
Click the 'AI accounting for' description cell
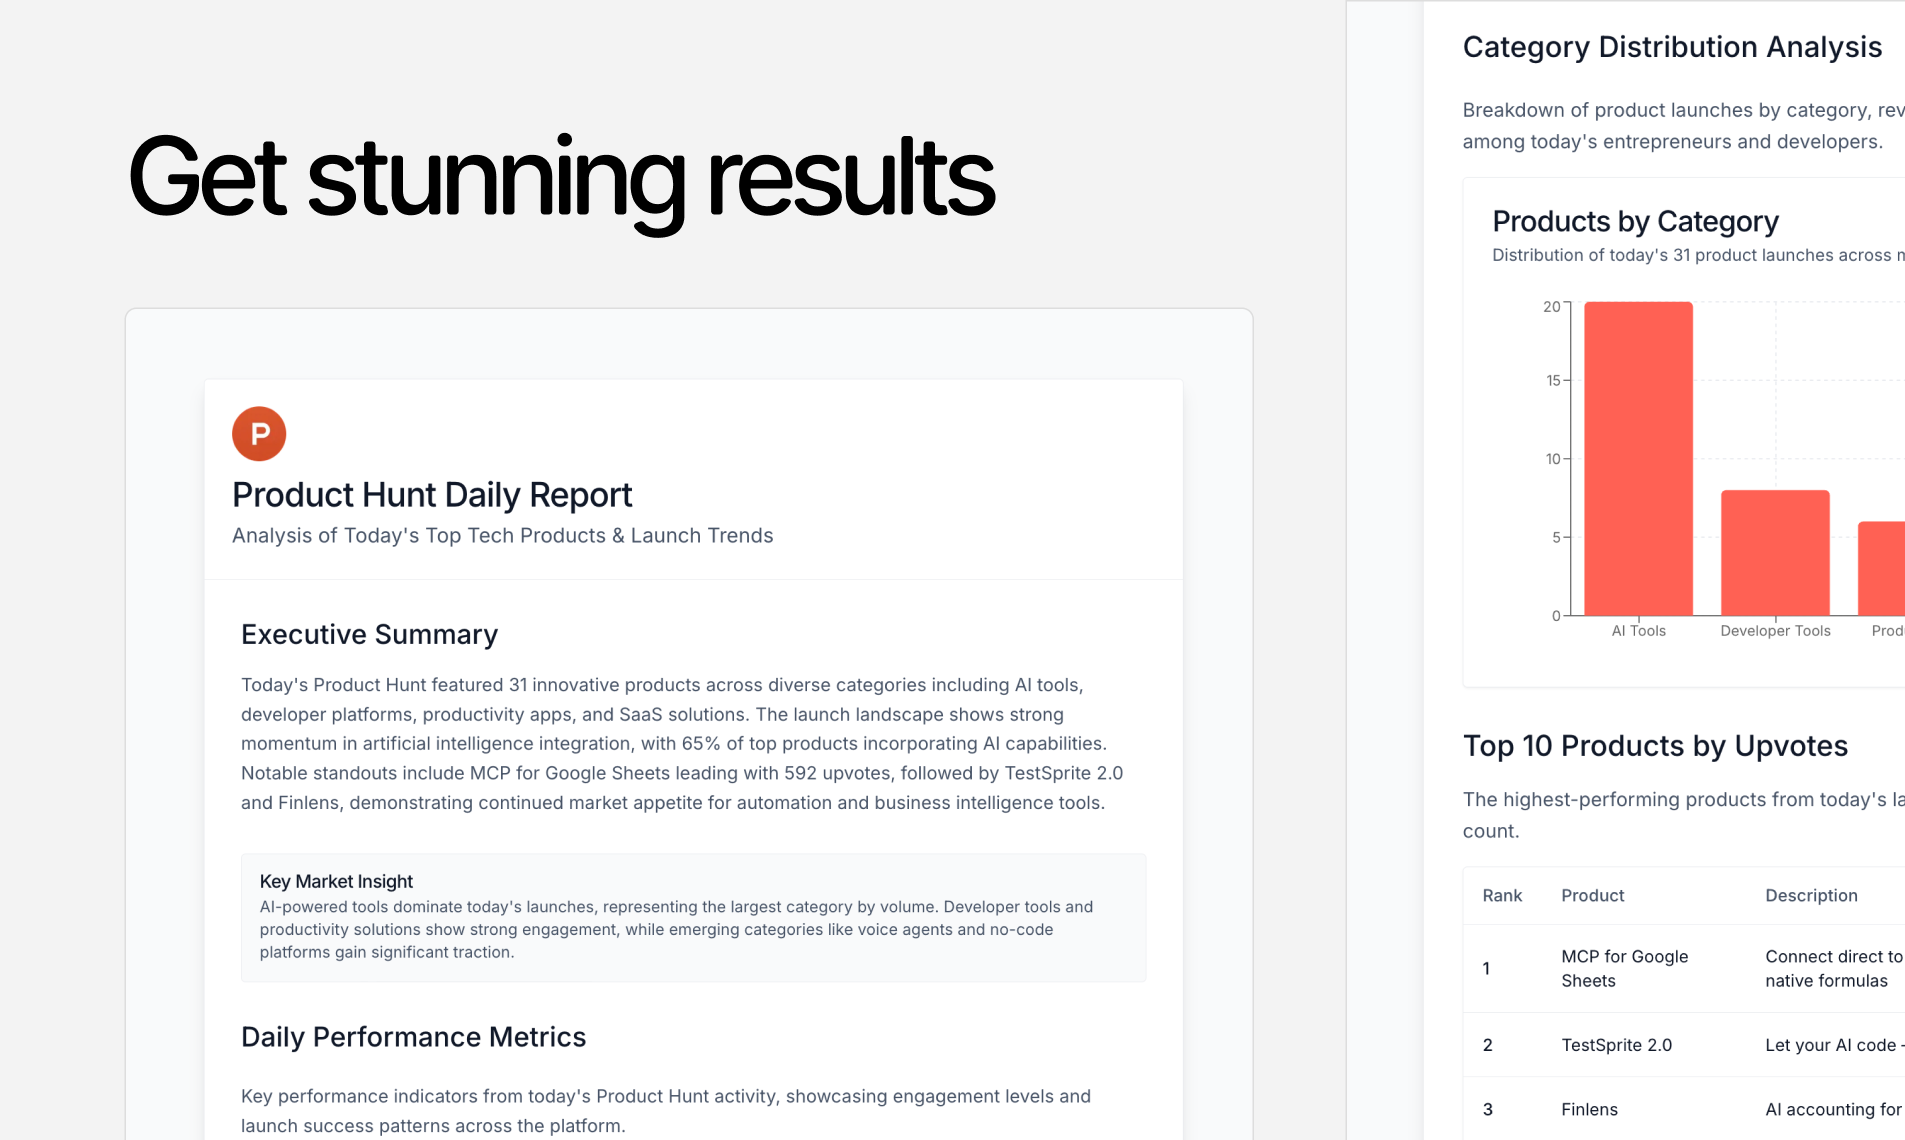(x=1834, y=1109)
